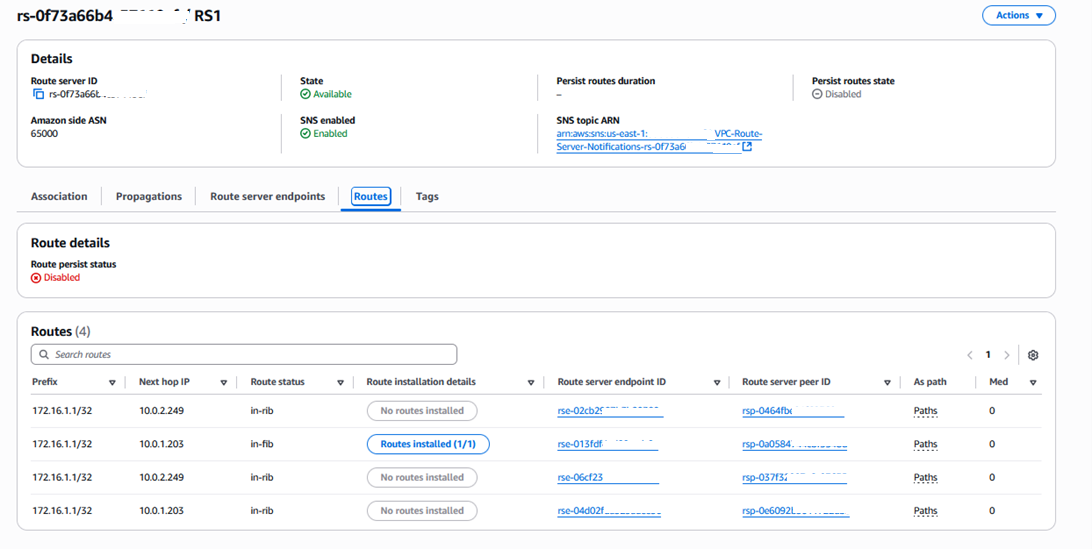Open peer rsp-037f32 link
Viewport: 1092px width, 549px height.
coord(795,478)
